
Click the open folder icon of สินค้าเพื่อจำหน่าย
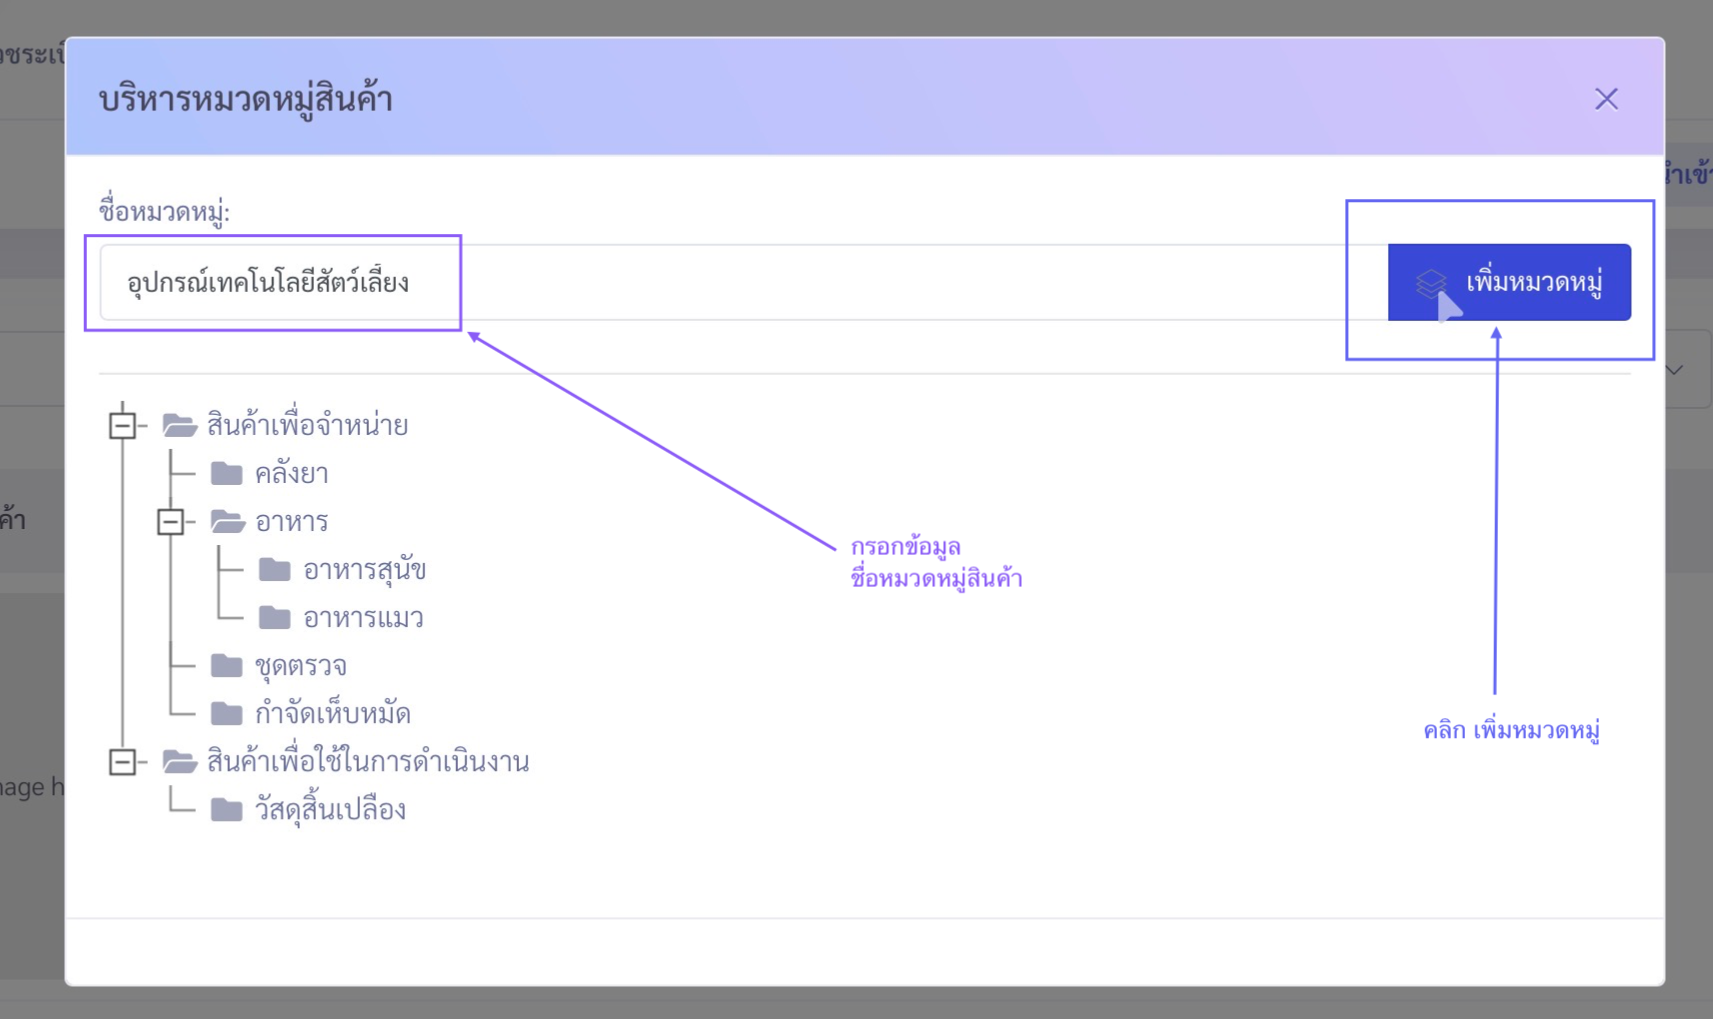click(x=180, y=425)
